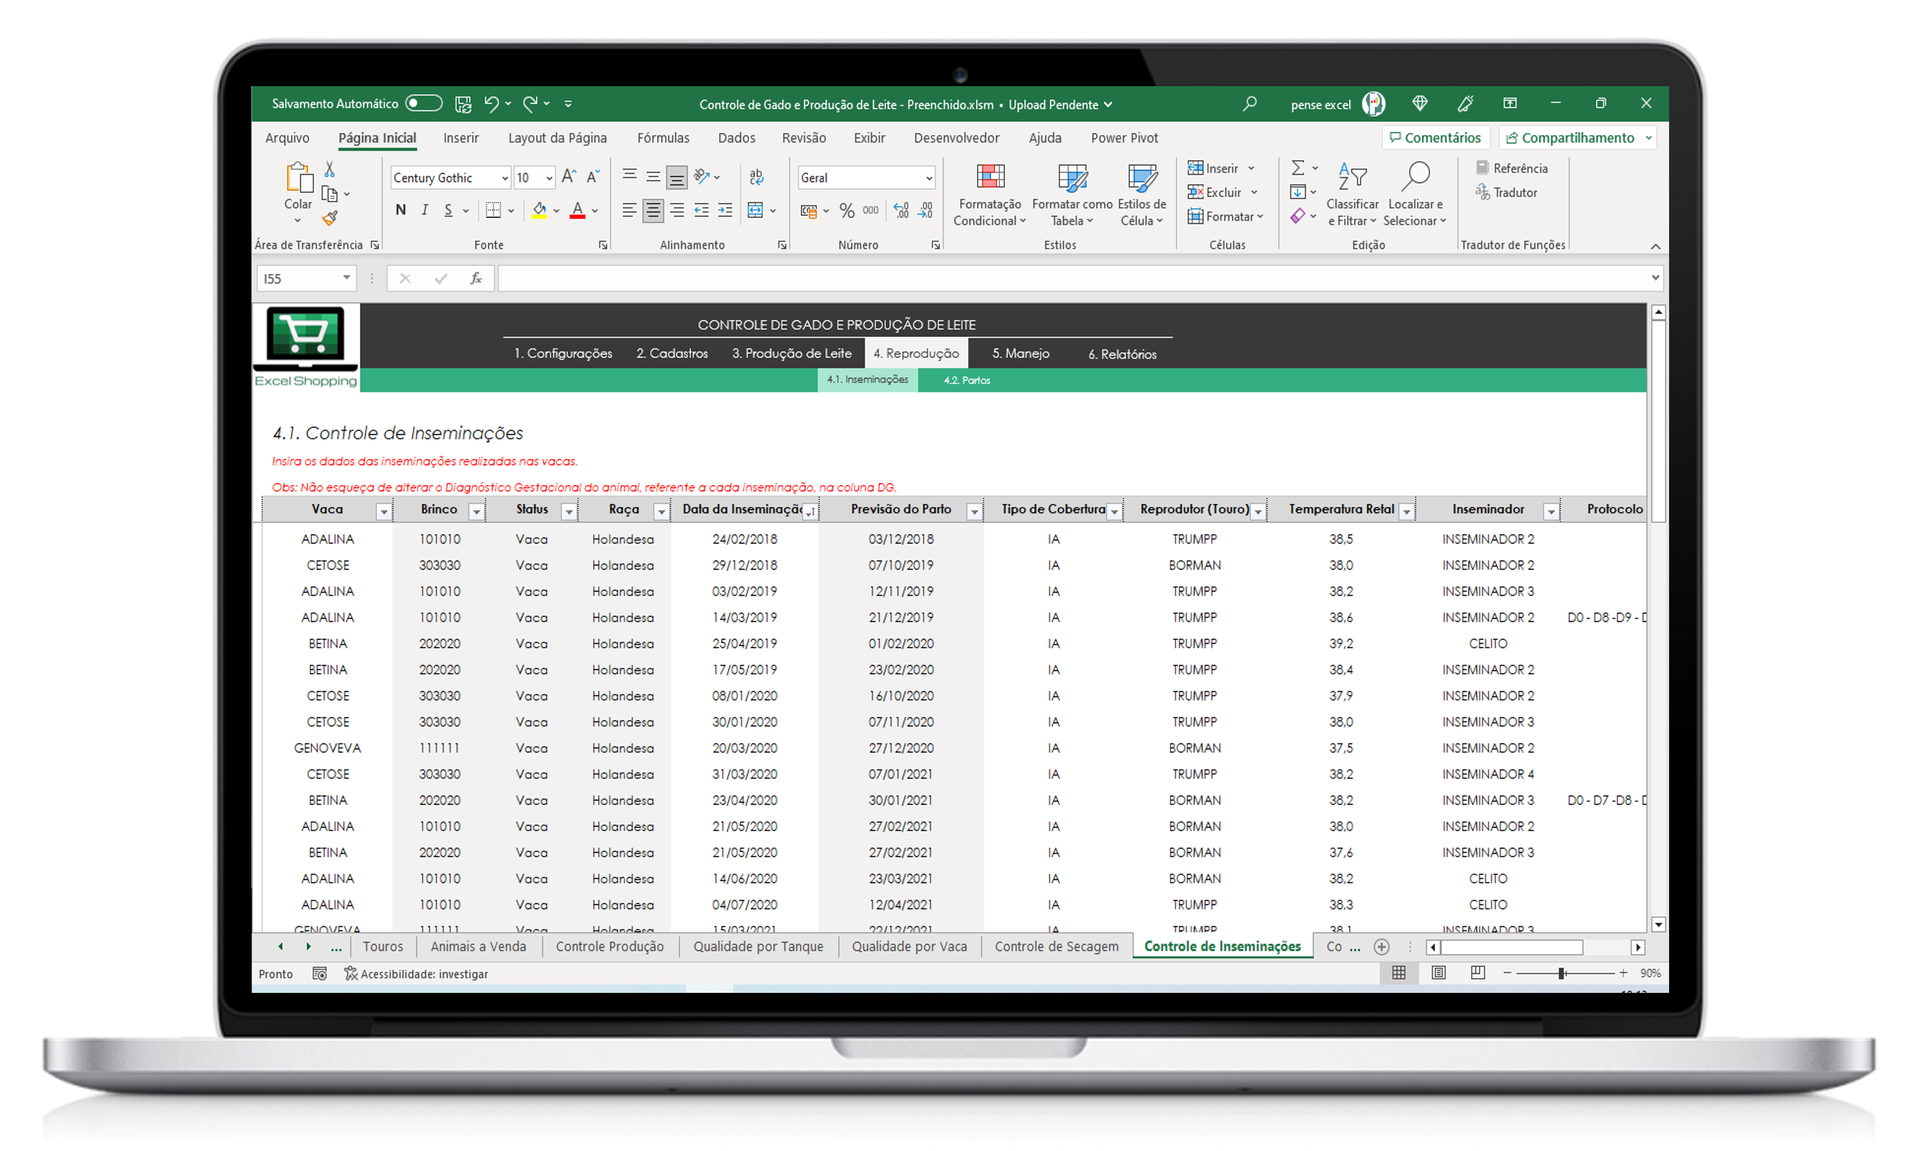Open the Fórmulas ribbon tab

tap(663, 138)
